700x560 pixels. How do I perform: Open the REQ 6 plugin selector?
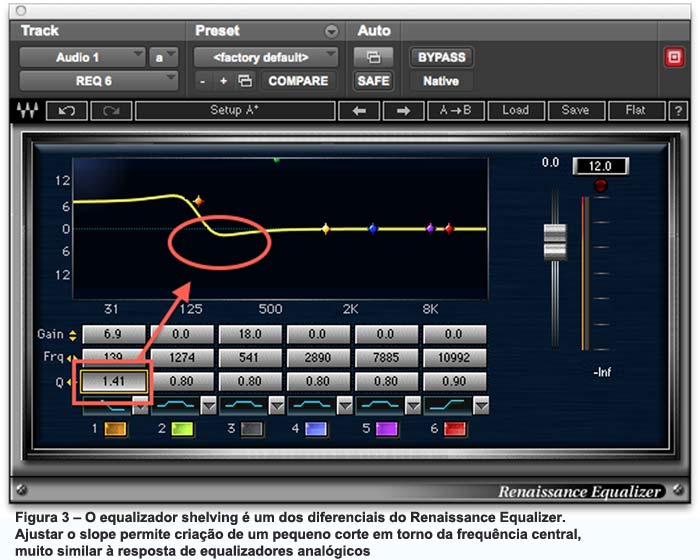point(98,81)
